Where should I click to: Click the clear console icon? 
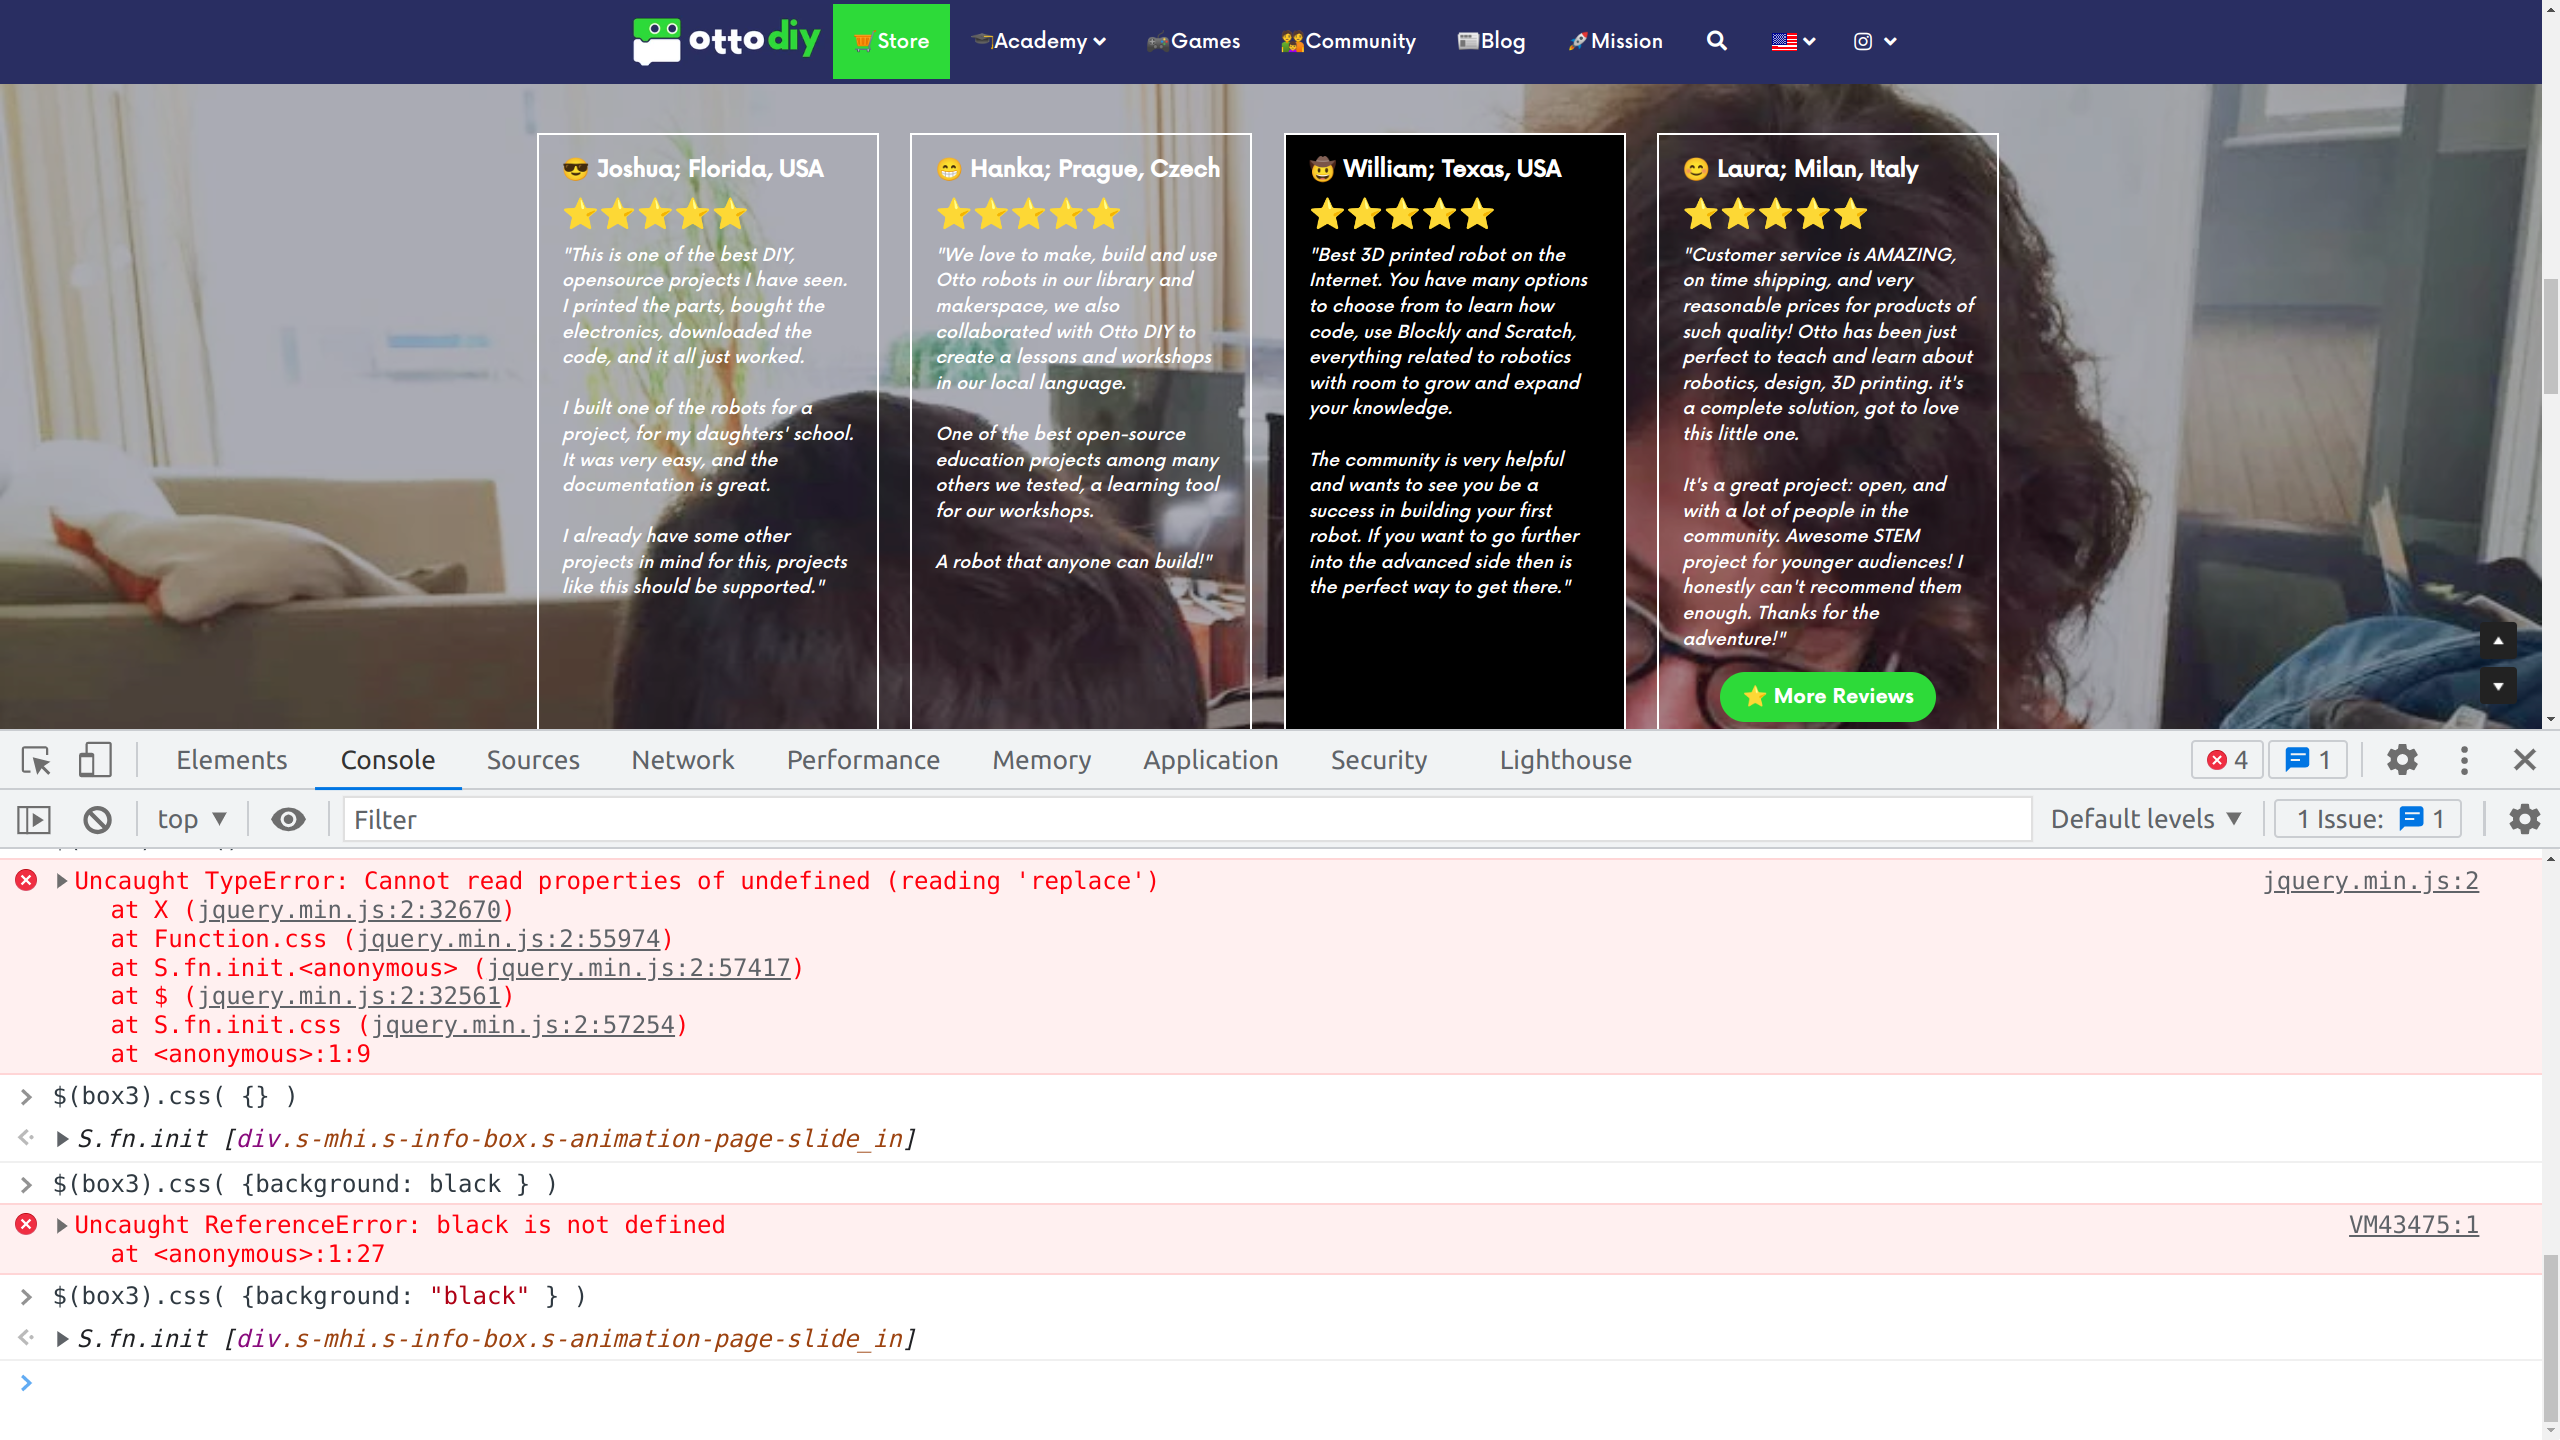point(97,820)
